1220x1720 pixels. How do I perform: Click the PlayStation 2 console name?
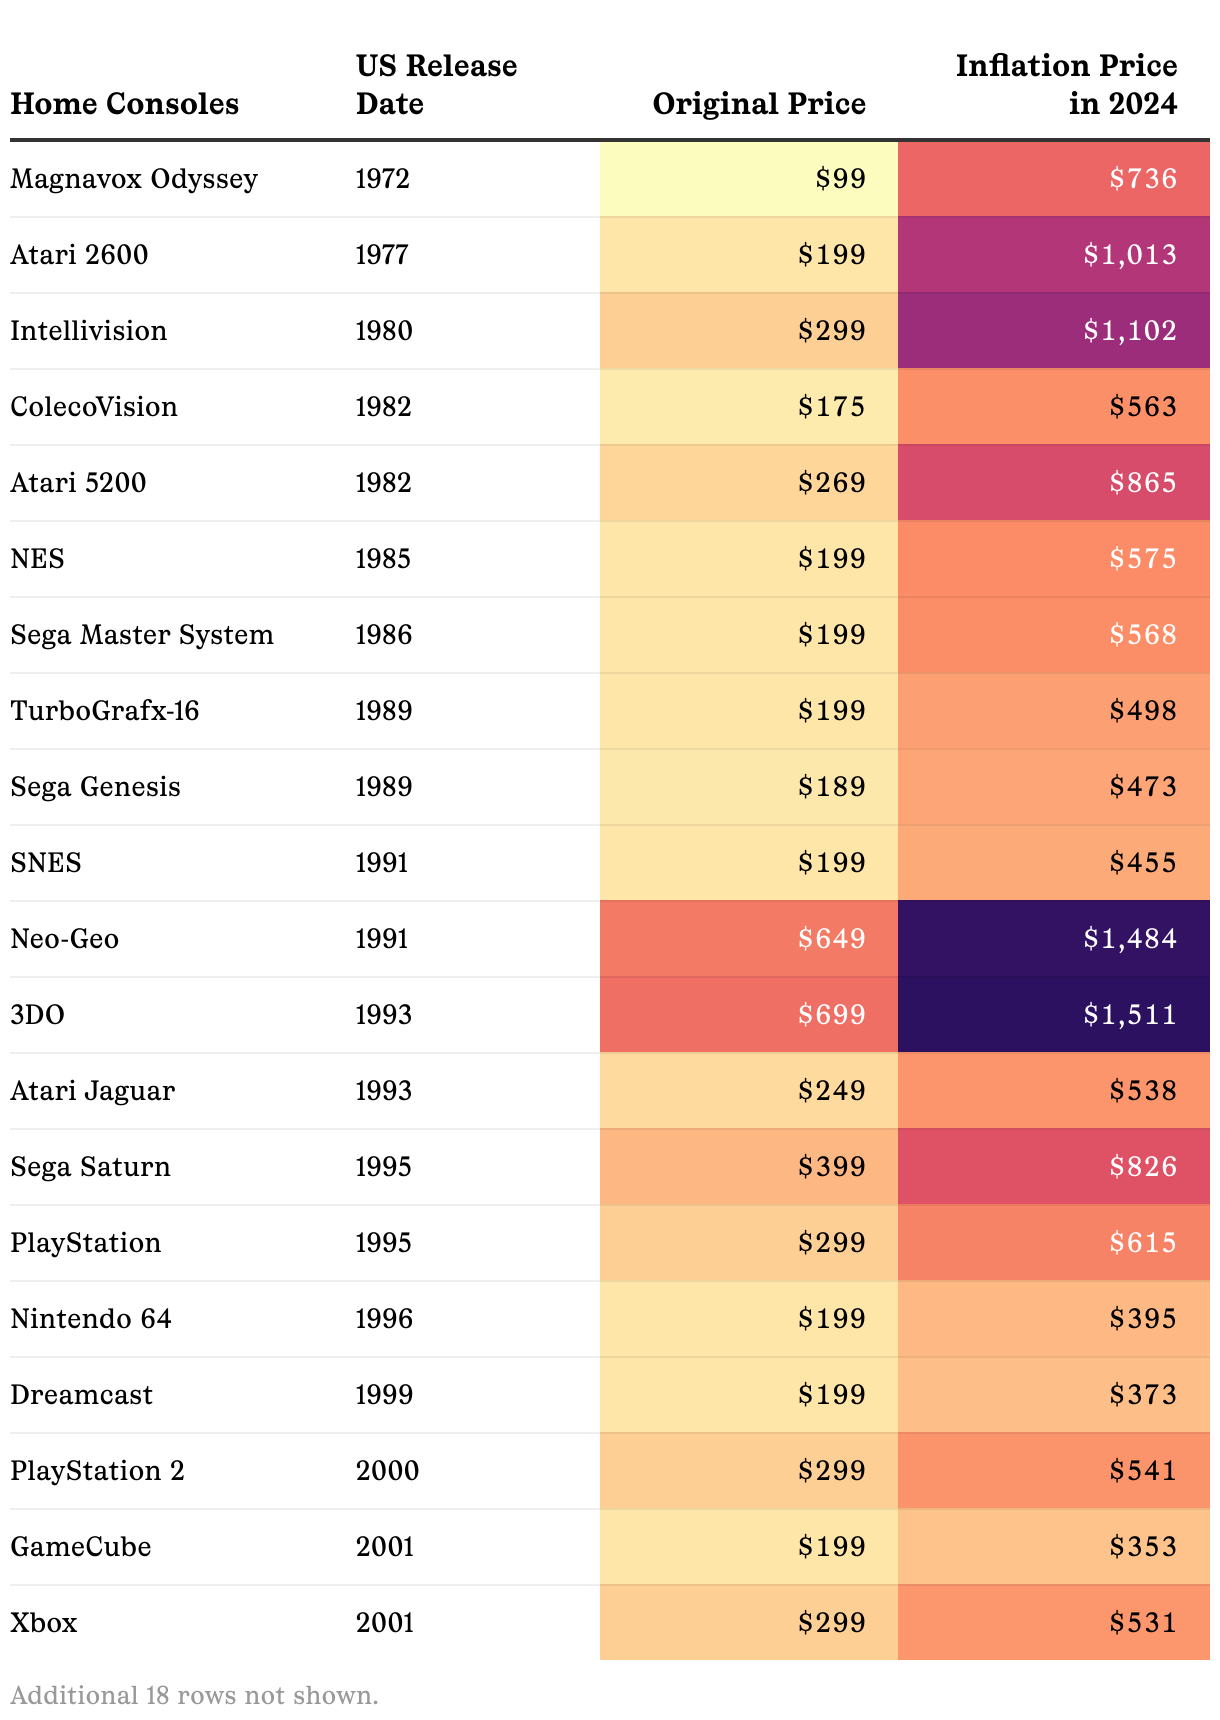98,1471
